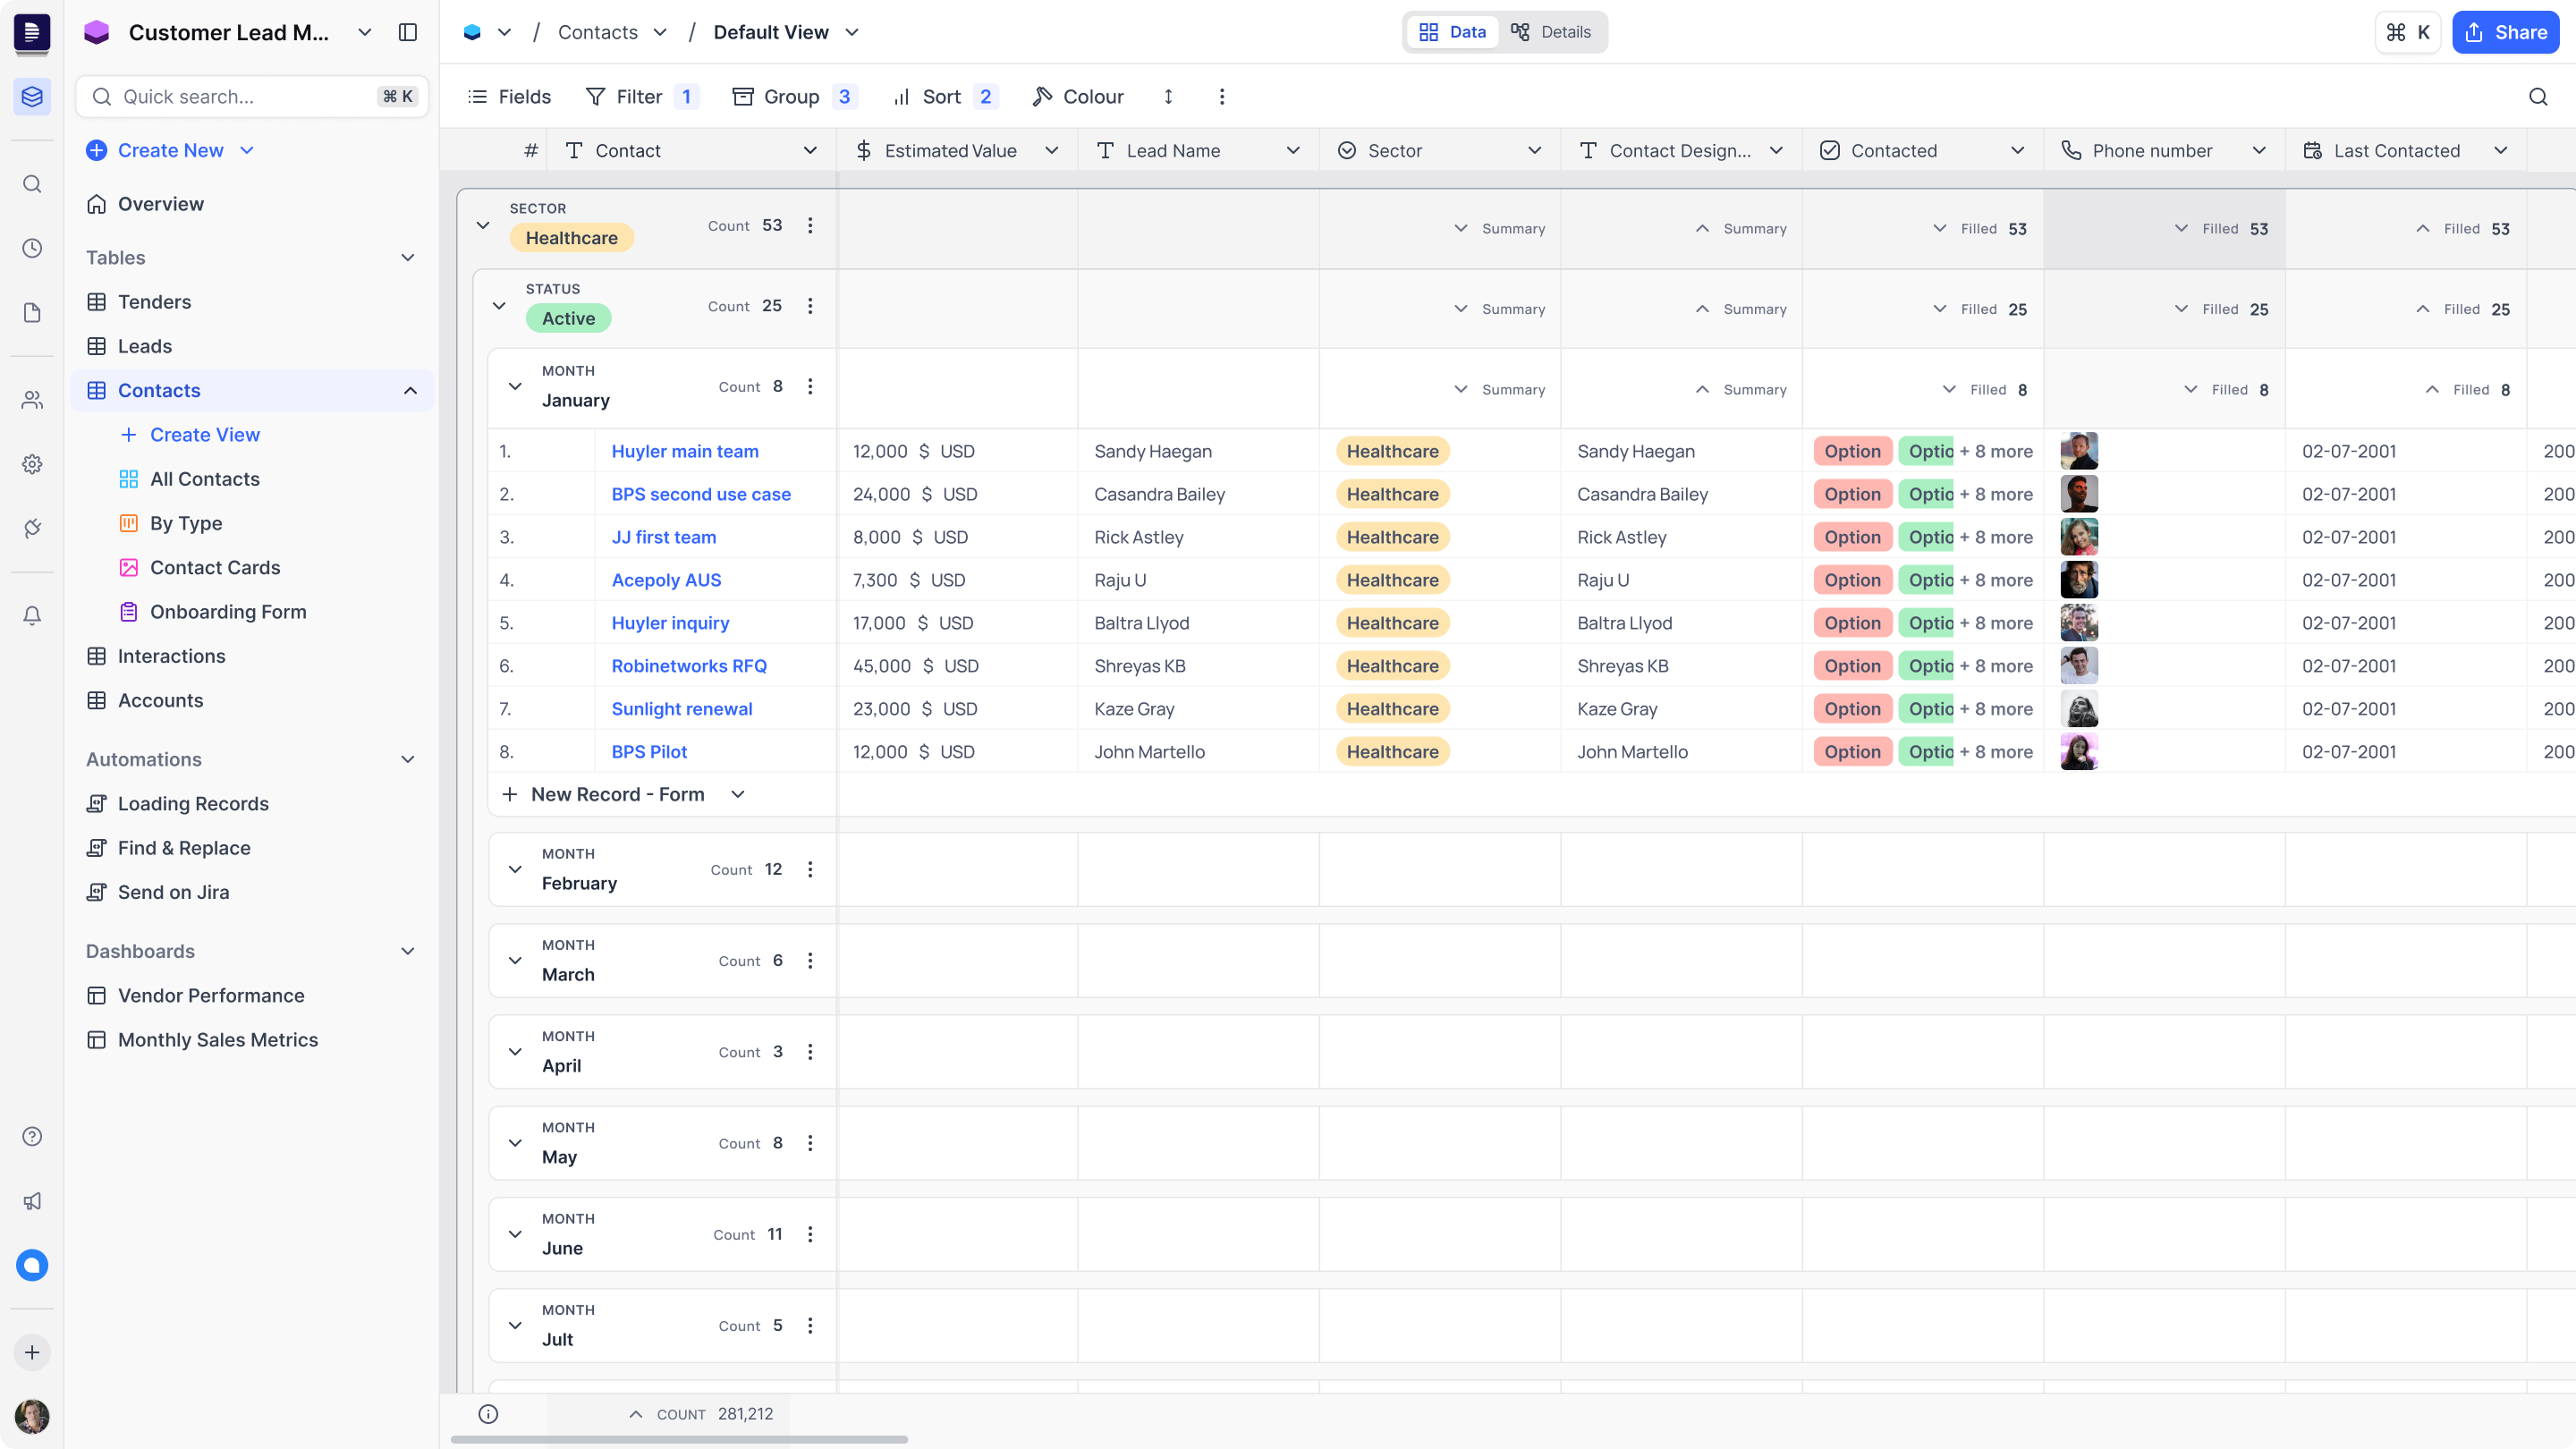
Task: Open the Default View dropdown
Action: click(x=852, y=32)
